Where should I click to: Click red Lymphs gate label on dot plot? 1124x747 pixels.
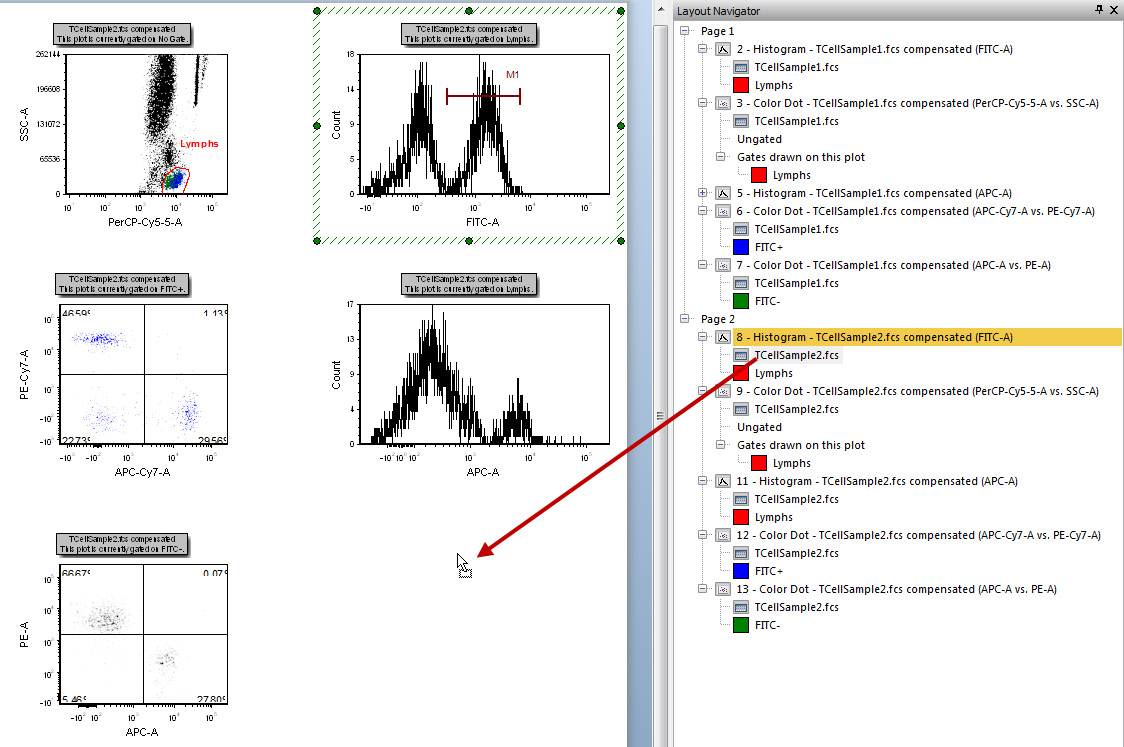pyautogui.click(x=199, y=144)
